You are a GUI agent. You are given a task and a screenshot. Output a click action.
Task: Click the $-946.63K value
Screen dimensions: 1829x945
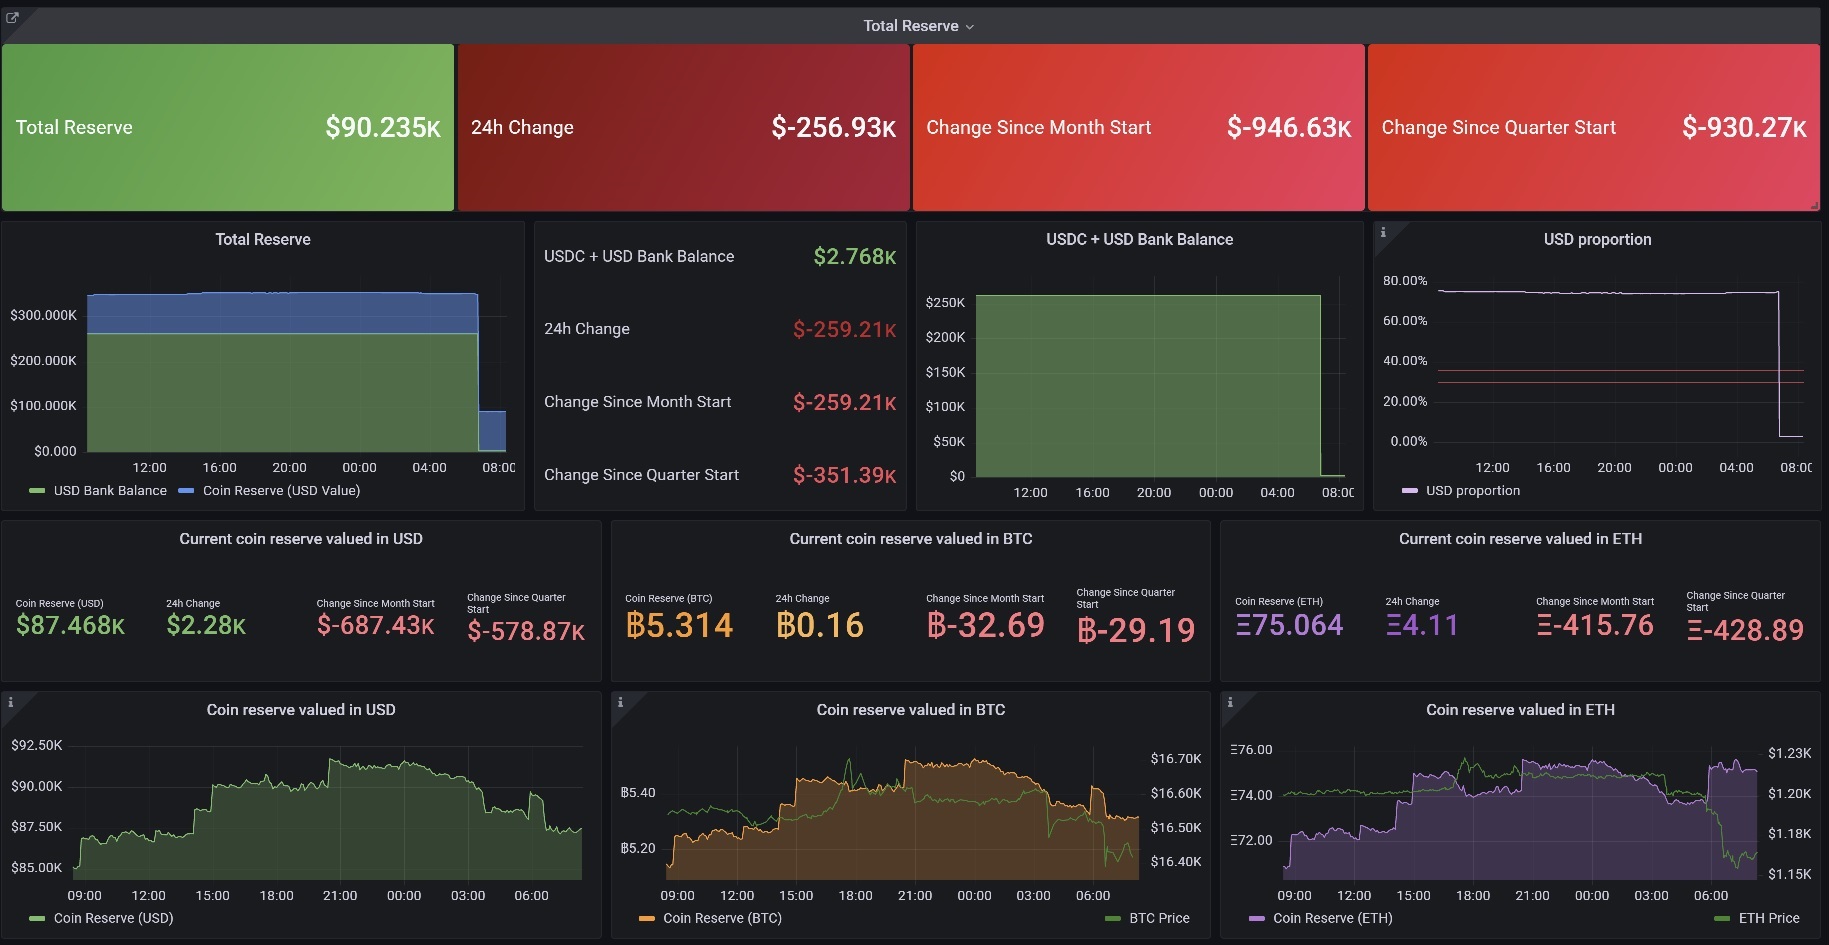[x=1289, y=127]
